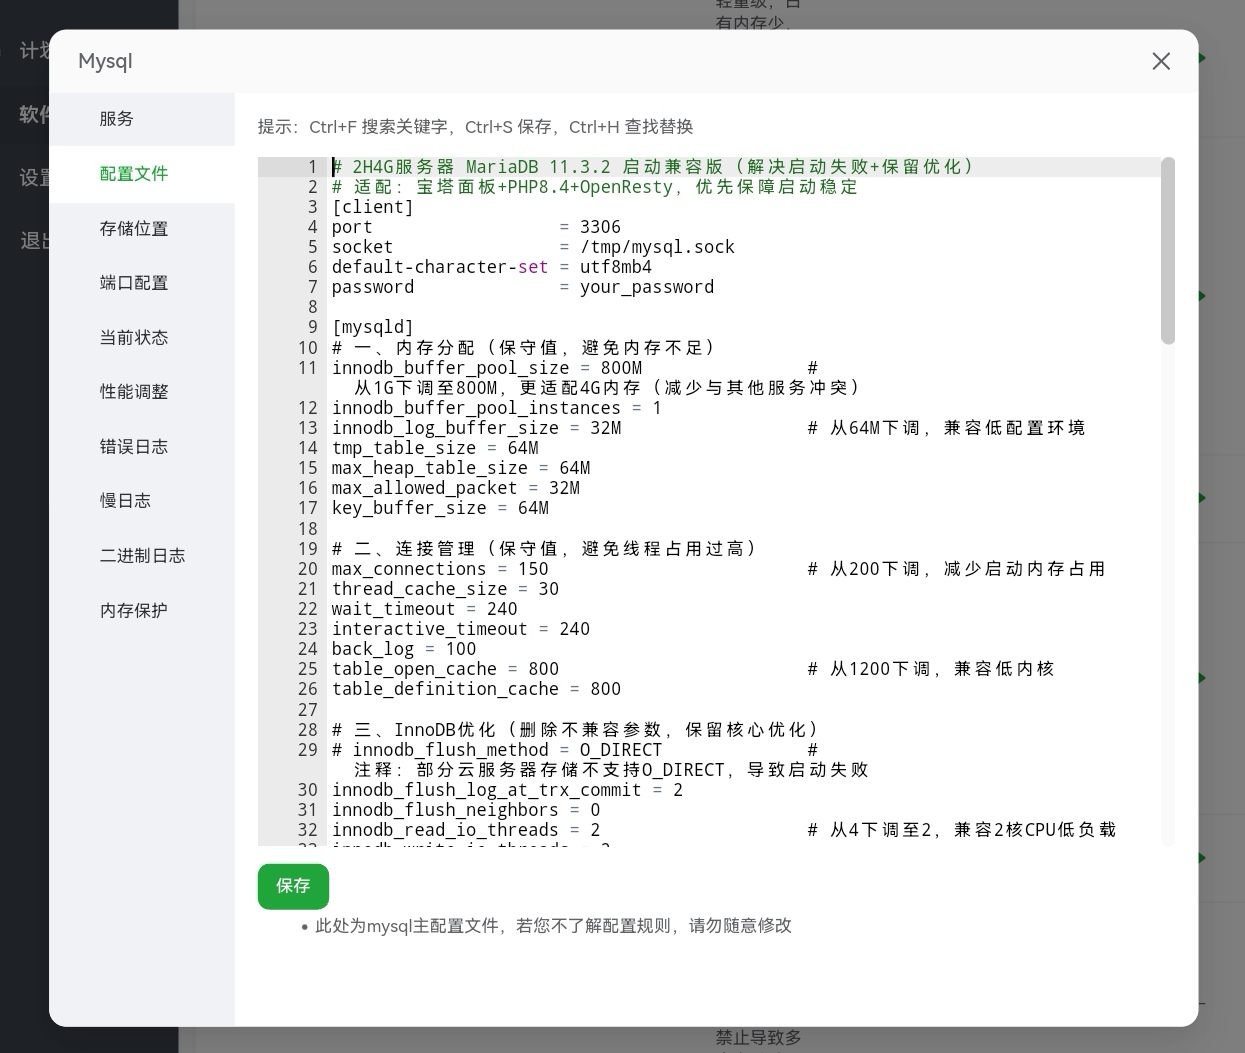Screen dimensions: 1245x1053
Task: Open the 端口配置 (Port Config) section
Action: pos(134,282)
